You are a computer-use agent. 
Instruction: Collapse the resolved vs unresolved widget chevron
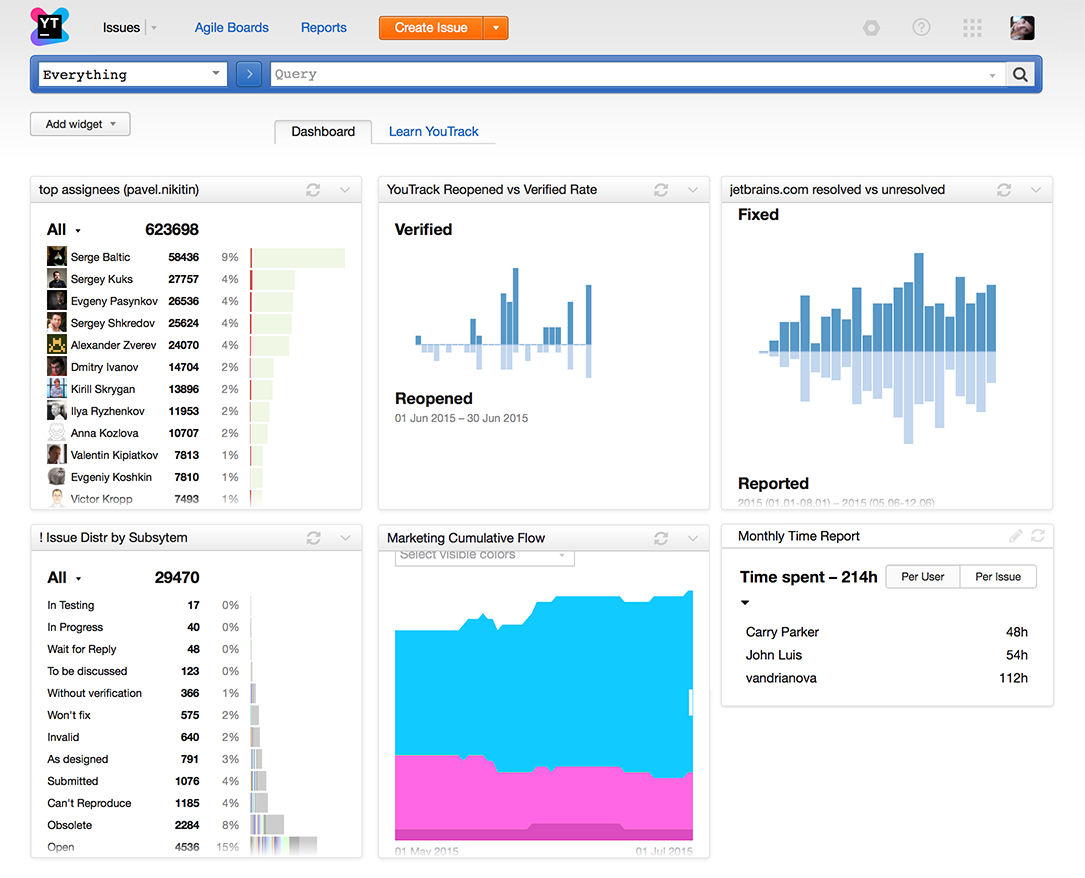pyautogui.click(x=1036, y=190)
